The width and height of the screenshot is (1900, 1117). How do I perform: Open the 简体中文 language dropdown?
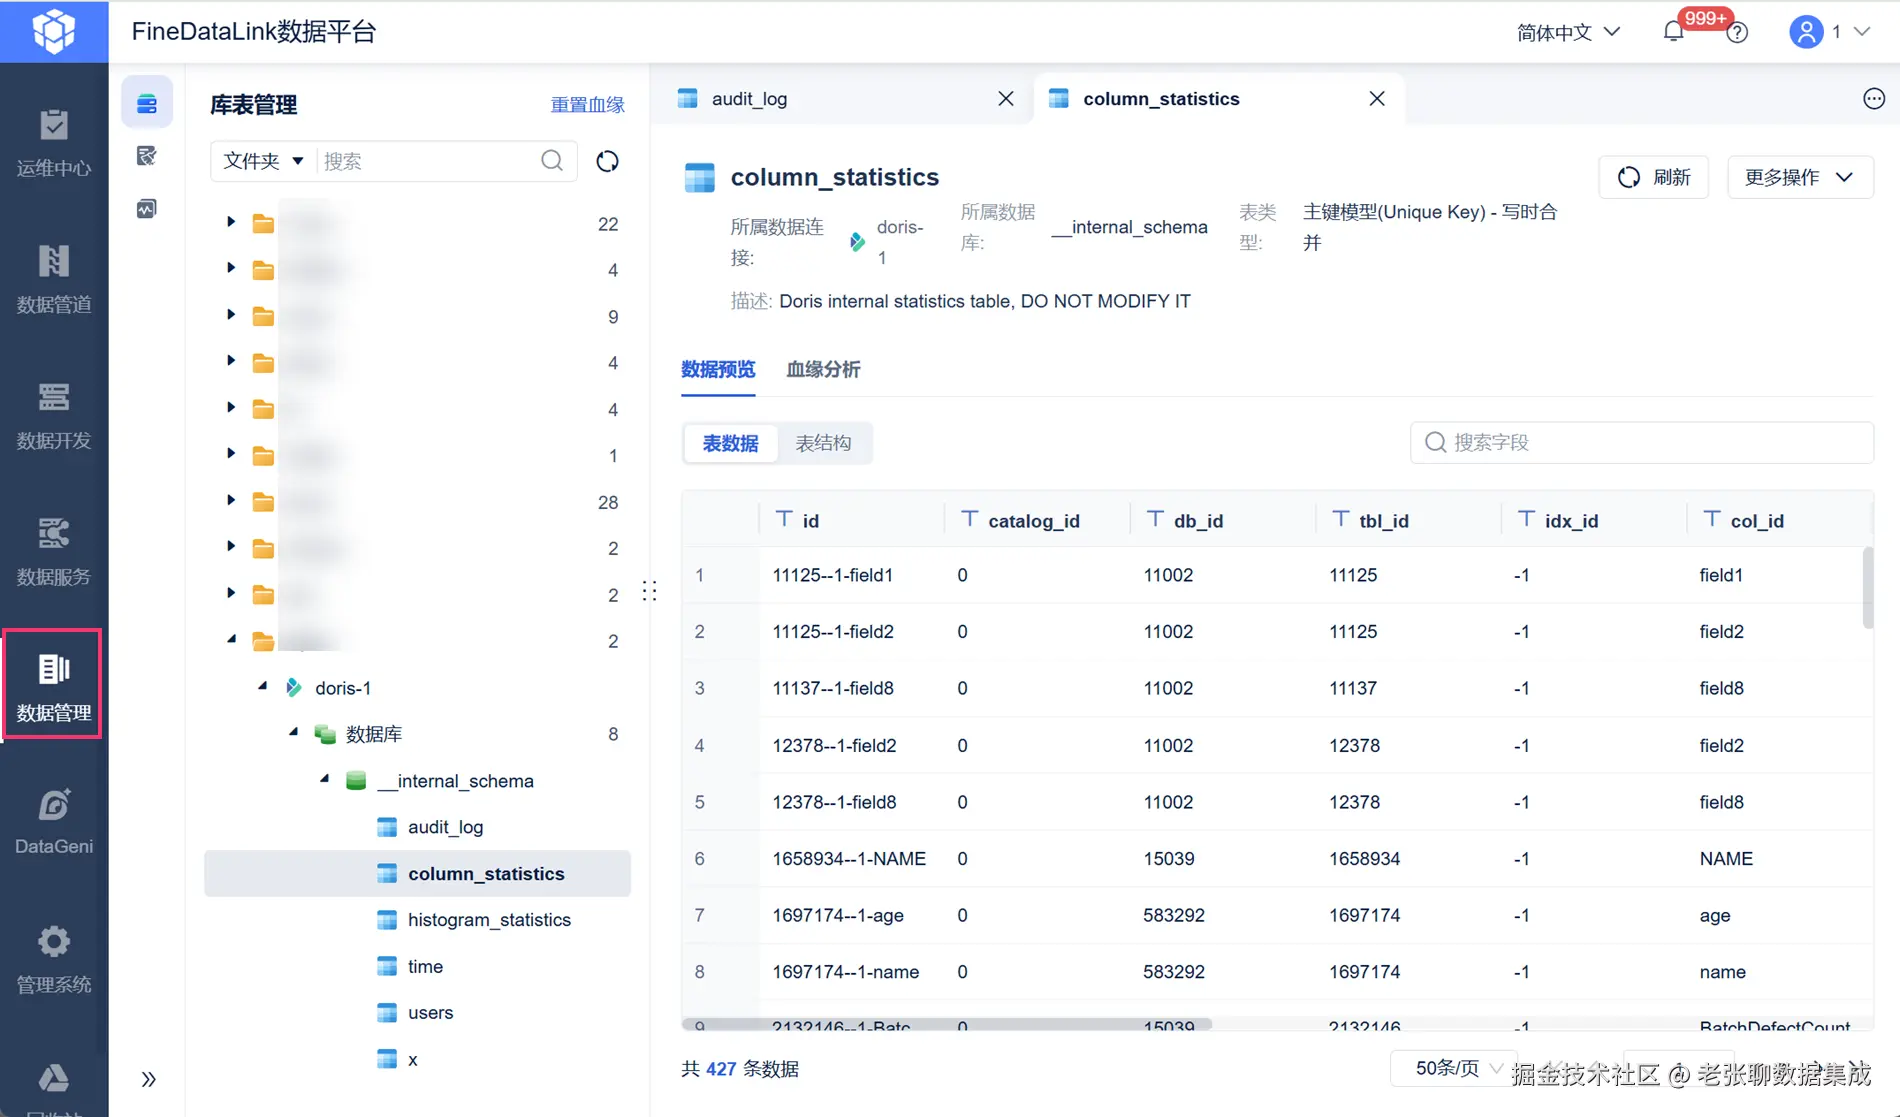tap(1567, 32)
